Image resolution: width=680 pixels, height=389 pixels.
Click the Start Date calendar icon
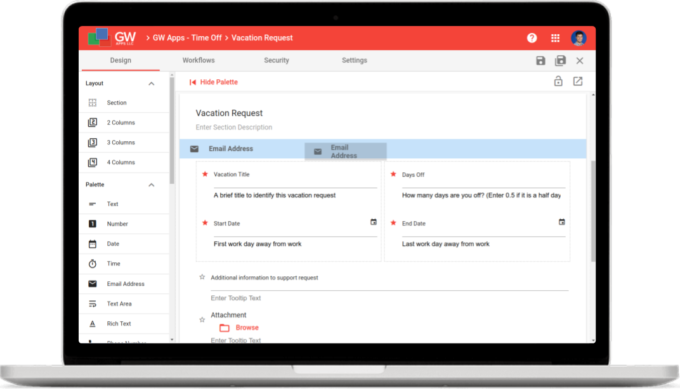(373, 222)
